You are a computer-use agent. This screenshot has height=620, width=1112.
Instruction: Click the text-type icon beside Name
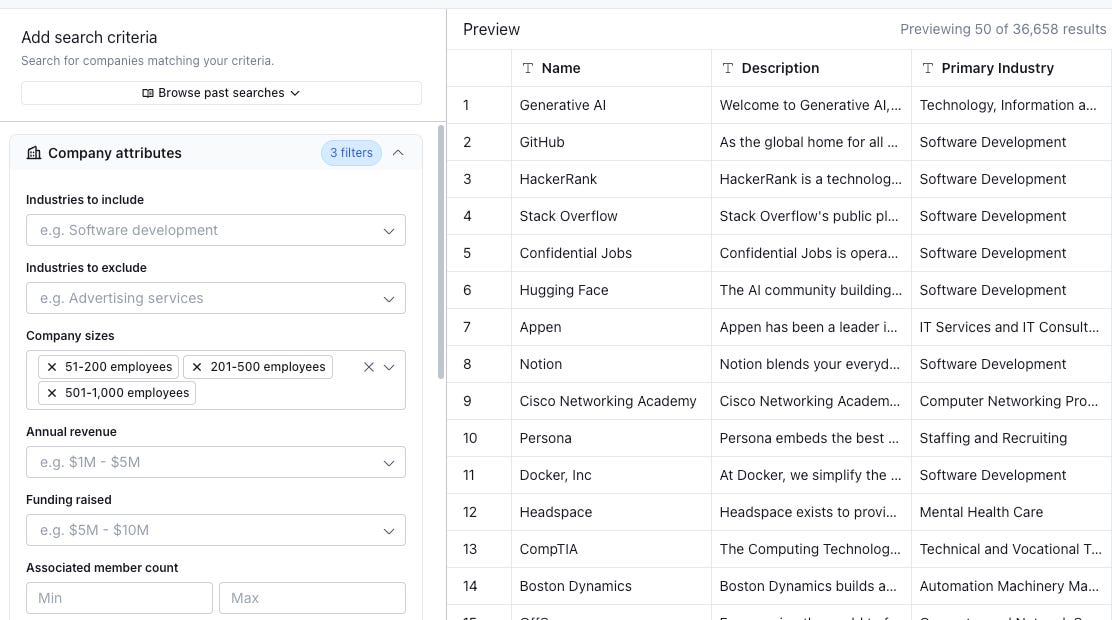[528, 68]
